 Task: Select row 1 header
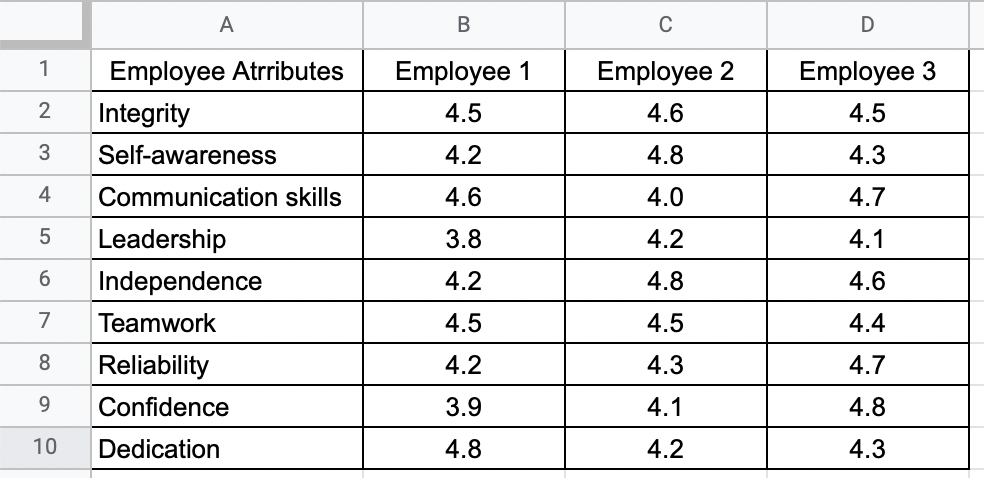[x=45, y=70]
